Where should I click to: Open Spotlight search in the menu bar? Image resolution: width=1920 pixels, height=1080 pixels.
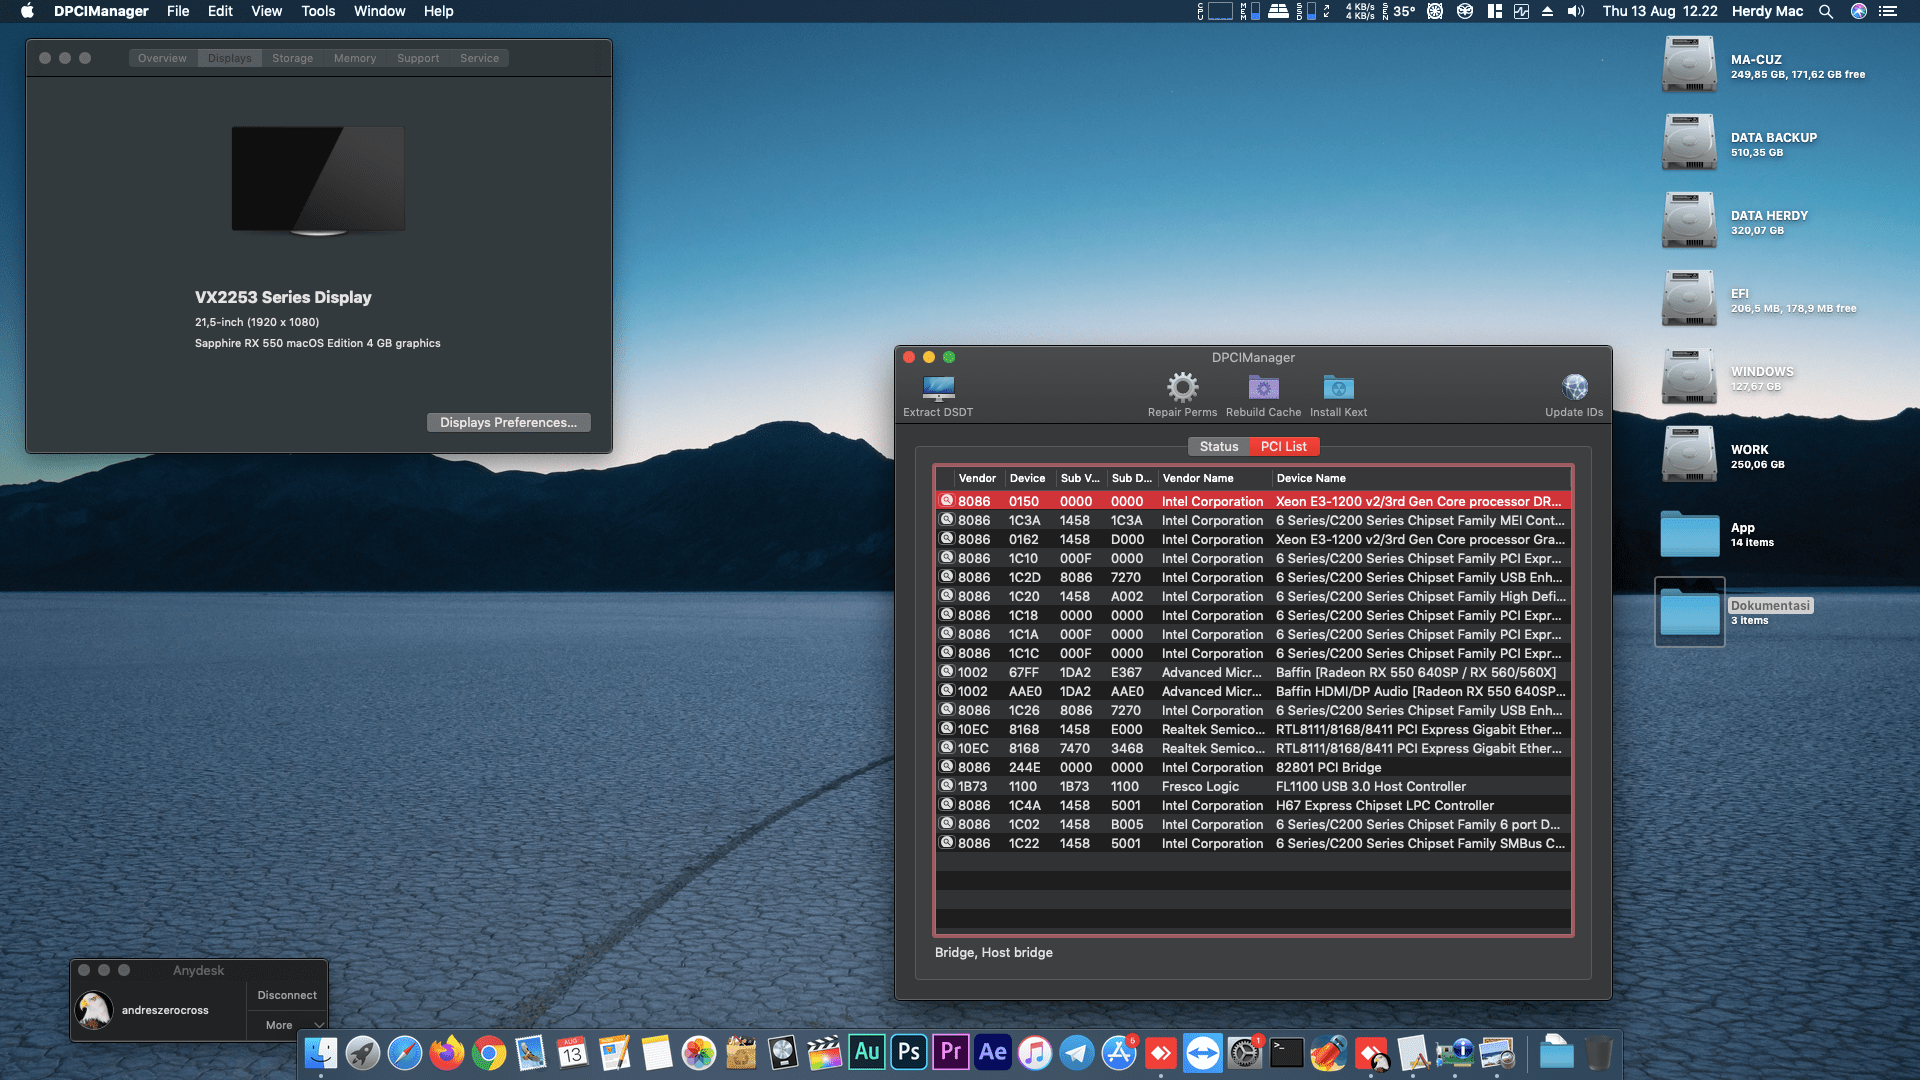pyautogui.click(x=1826, y=11)
